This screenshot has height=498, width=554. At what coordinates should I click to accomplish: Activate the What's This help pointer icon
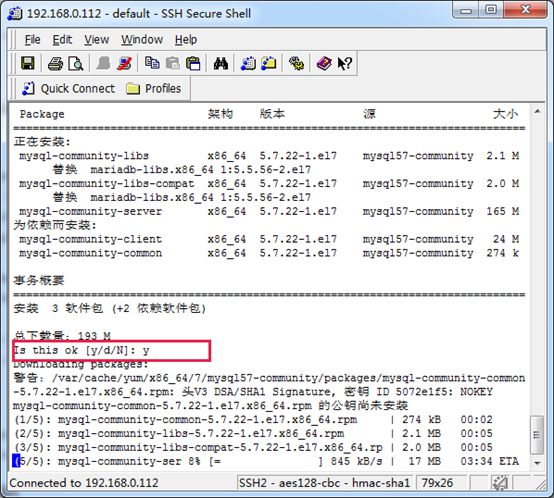point(344,64)
